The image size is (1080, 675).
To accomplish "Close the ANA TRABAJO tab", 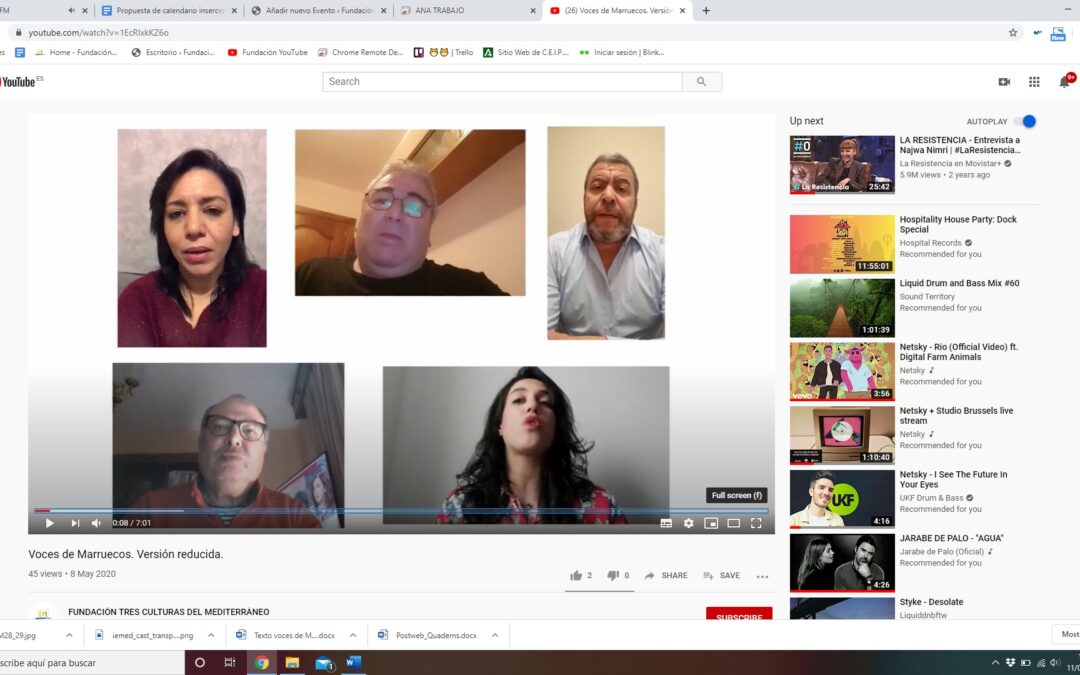I will [532, 10].
